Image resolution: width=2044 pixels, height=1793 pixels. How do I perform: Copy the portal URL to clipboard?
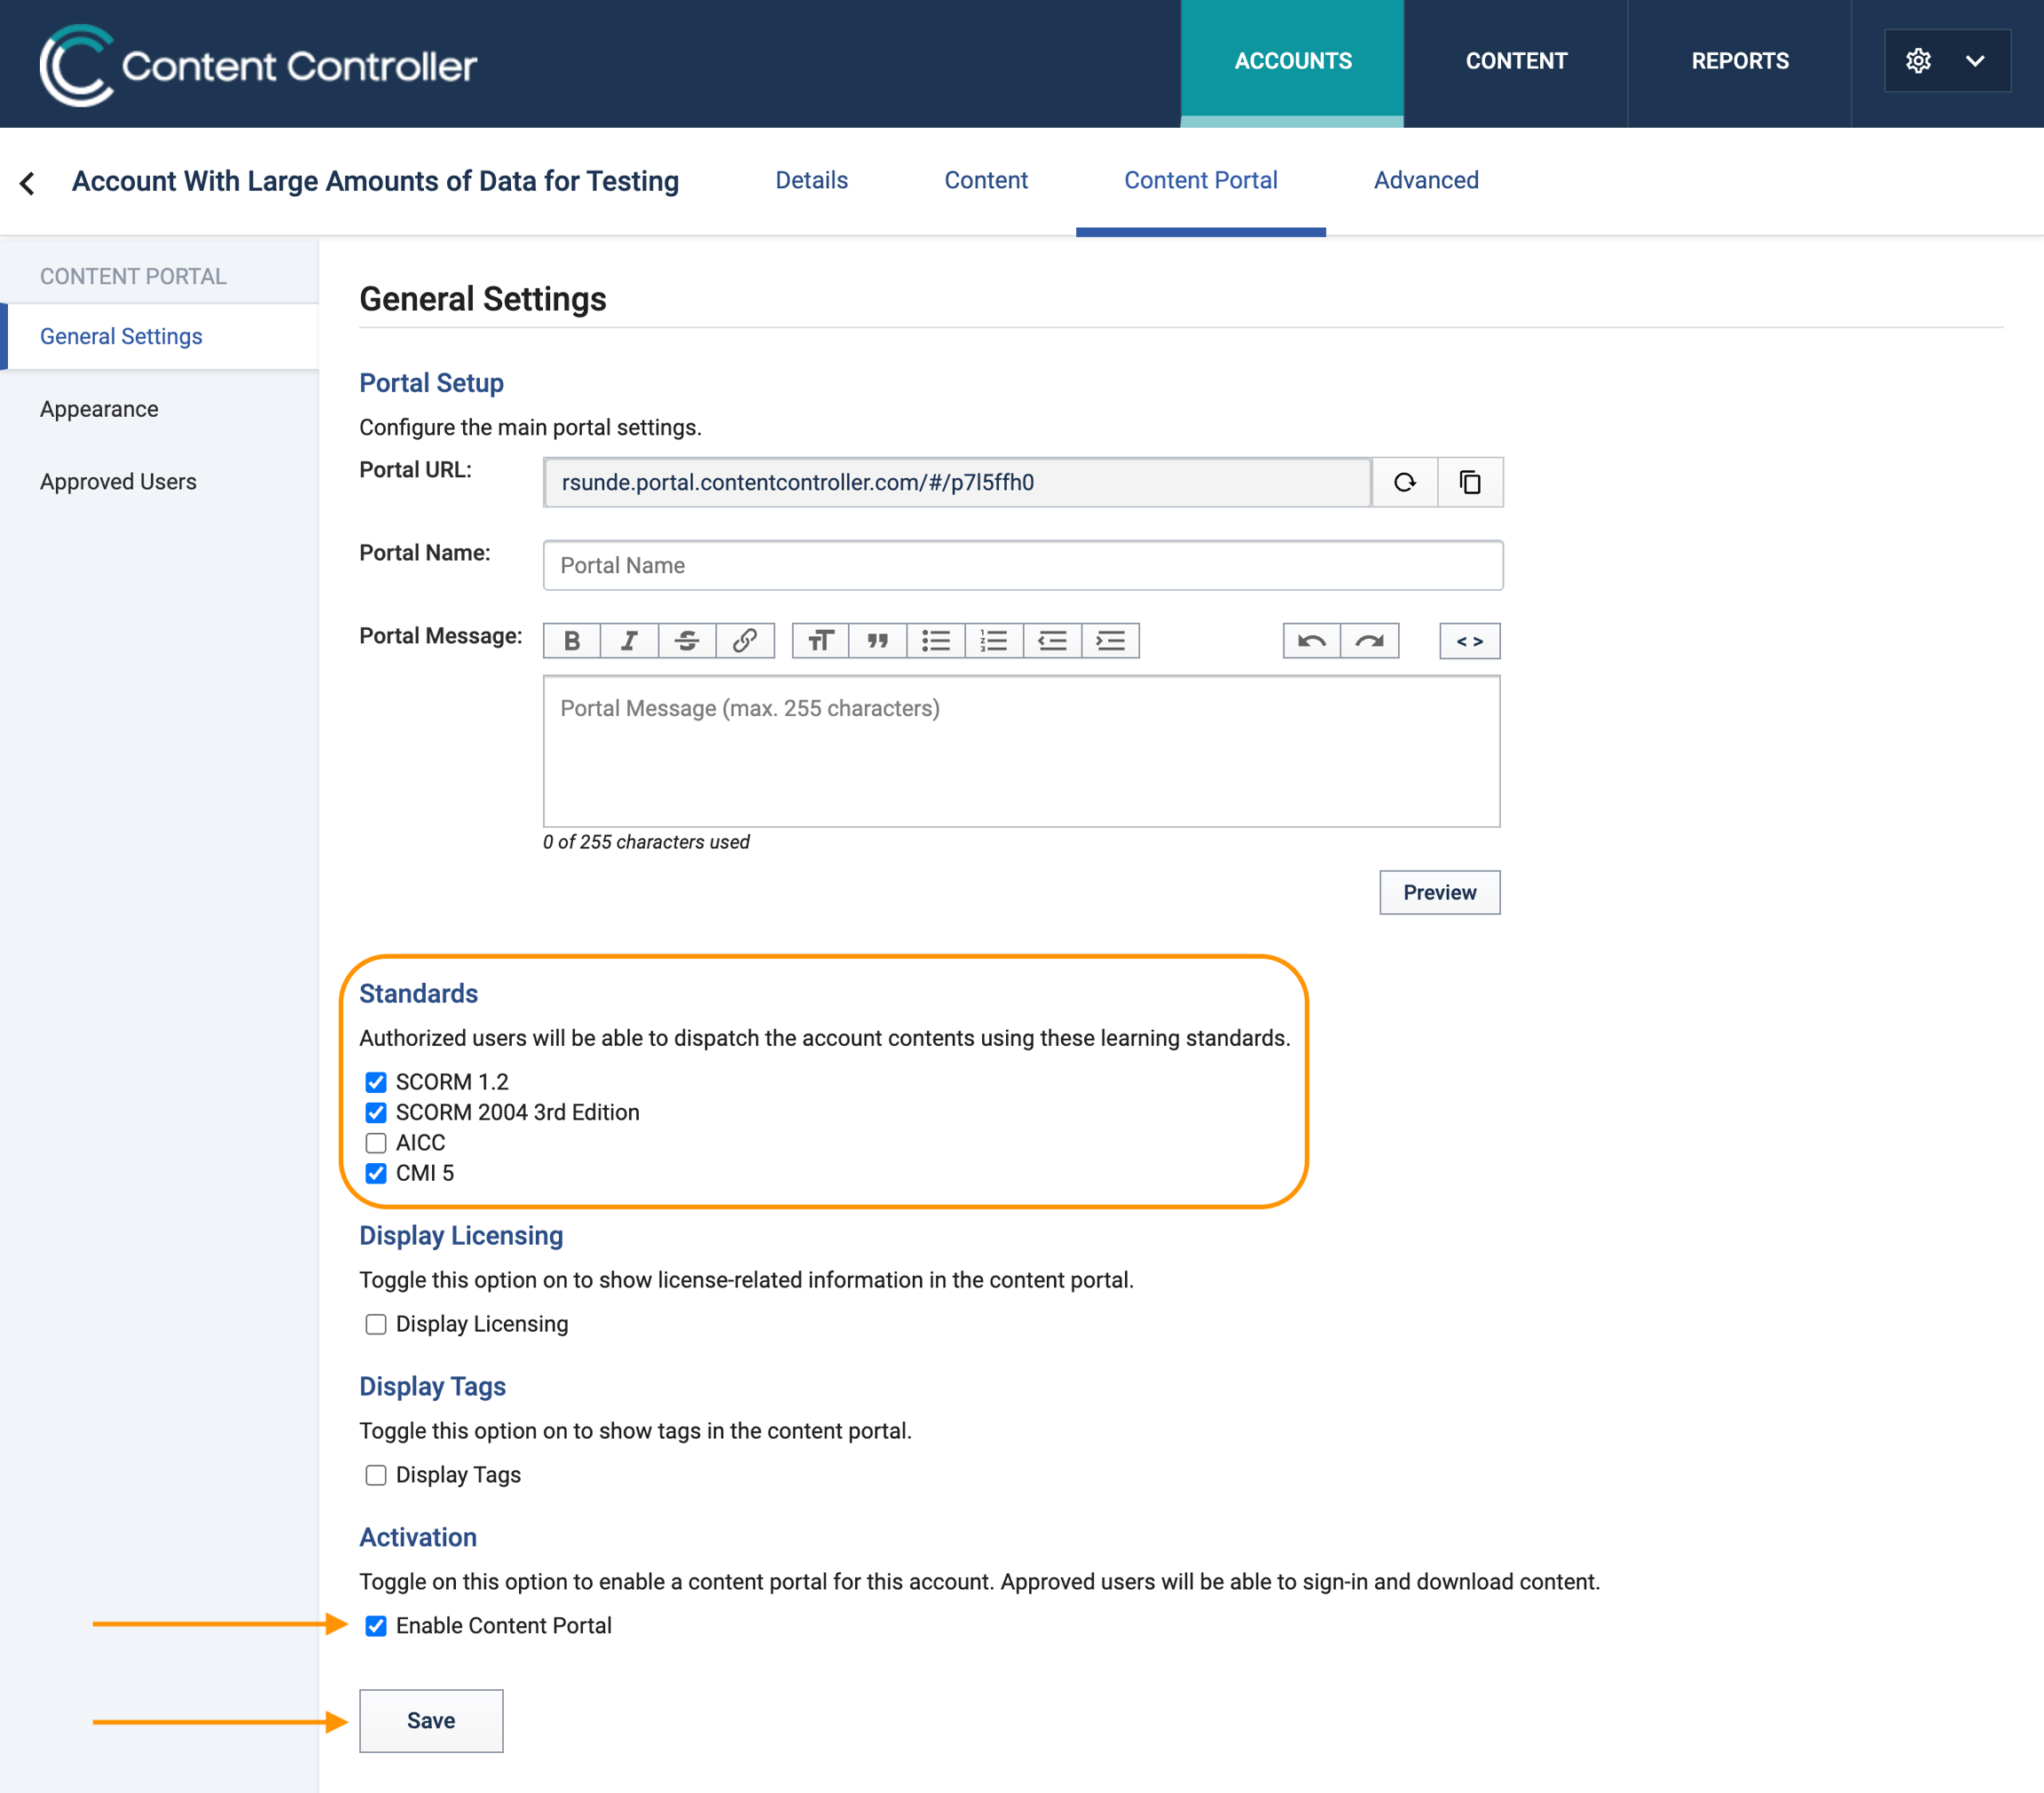tap(1469, 482)
